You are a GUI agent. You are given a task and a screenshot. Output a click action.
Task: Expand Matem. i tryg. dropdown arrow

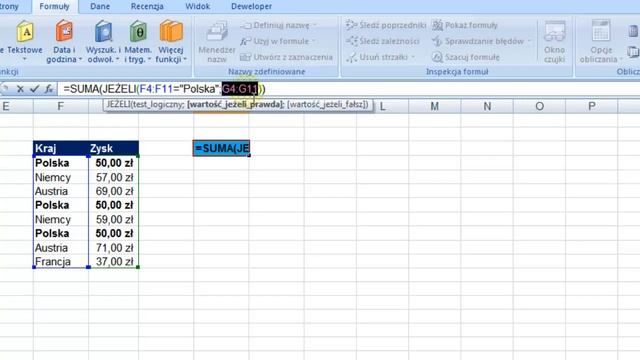pyautogui.click(x=149, y=60)
